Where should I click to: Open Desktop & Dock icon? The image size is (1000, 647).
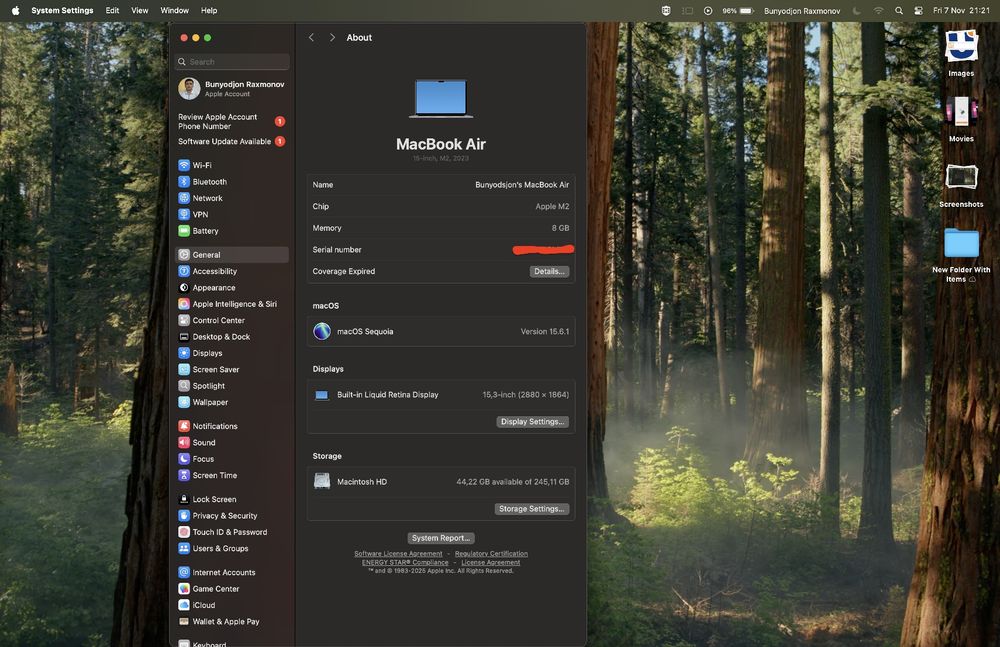184,337
